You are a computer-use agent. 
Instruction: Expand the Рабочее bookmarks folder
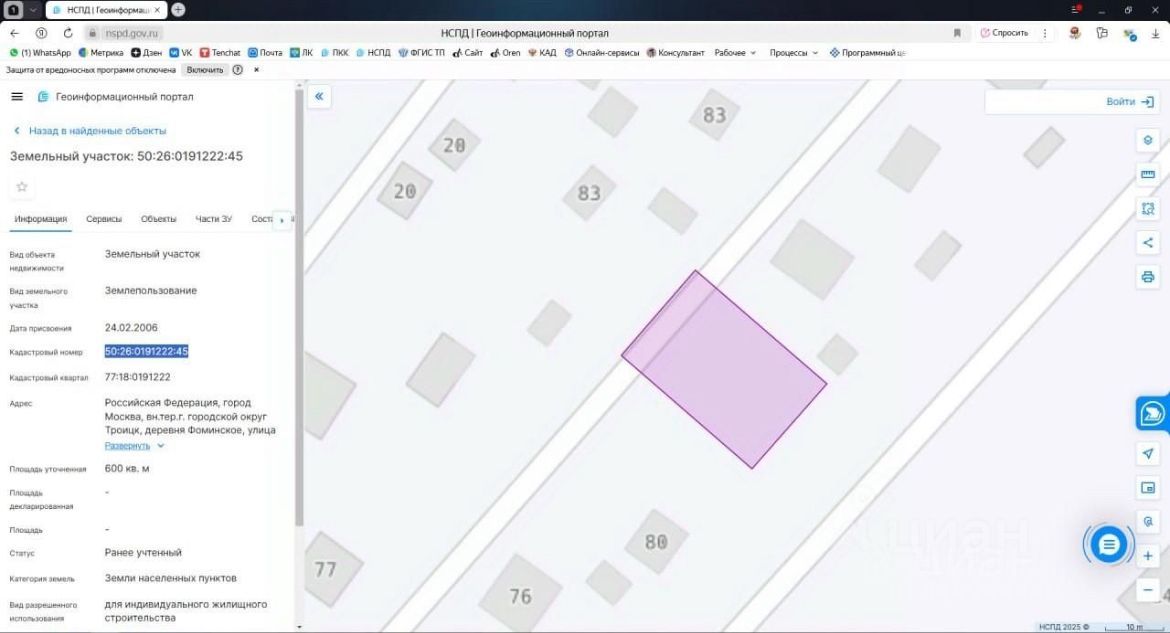(x=735, y=53)
